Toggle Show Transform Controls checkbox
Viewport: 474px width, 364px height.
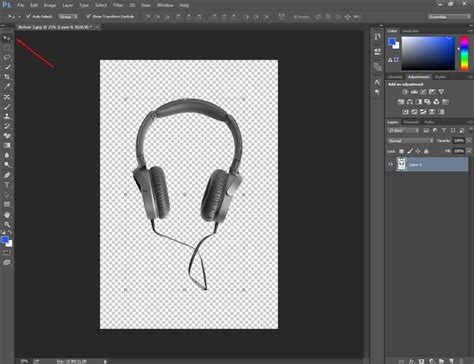pos(88,16)
